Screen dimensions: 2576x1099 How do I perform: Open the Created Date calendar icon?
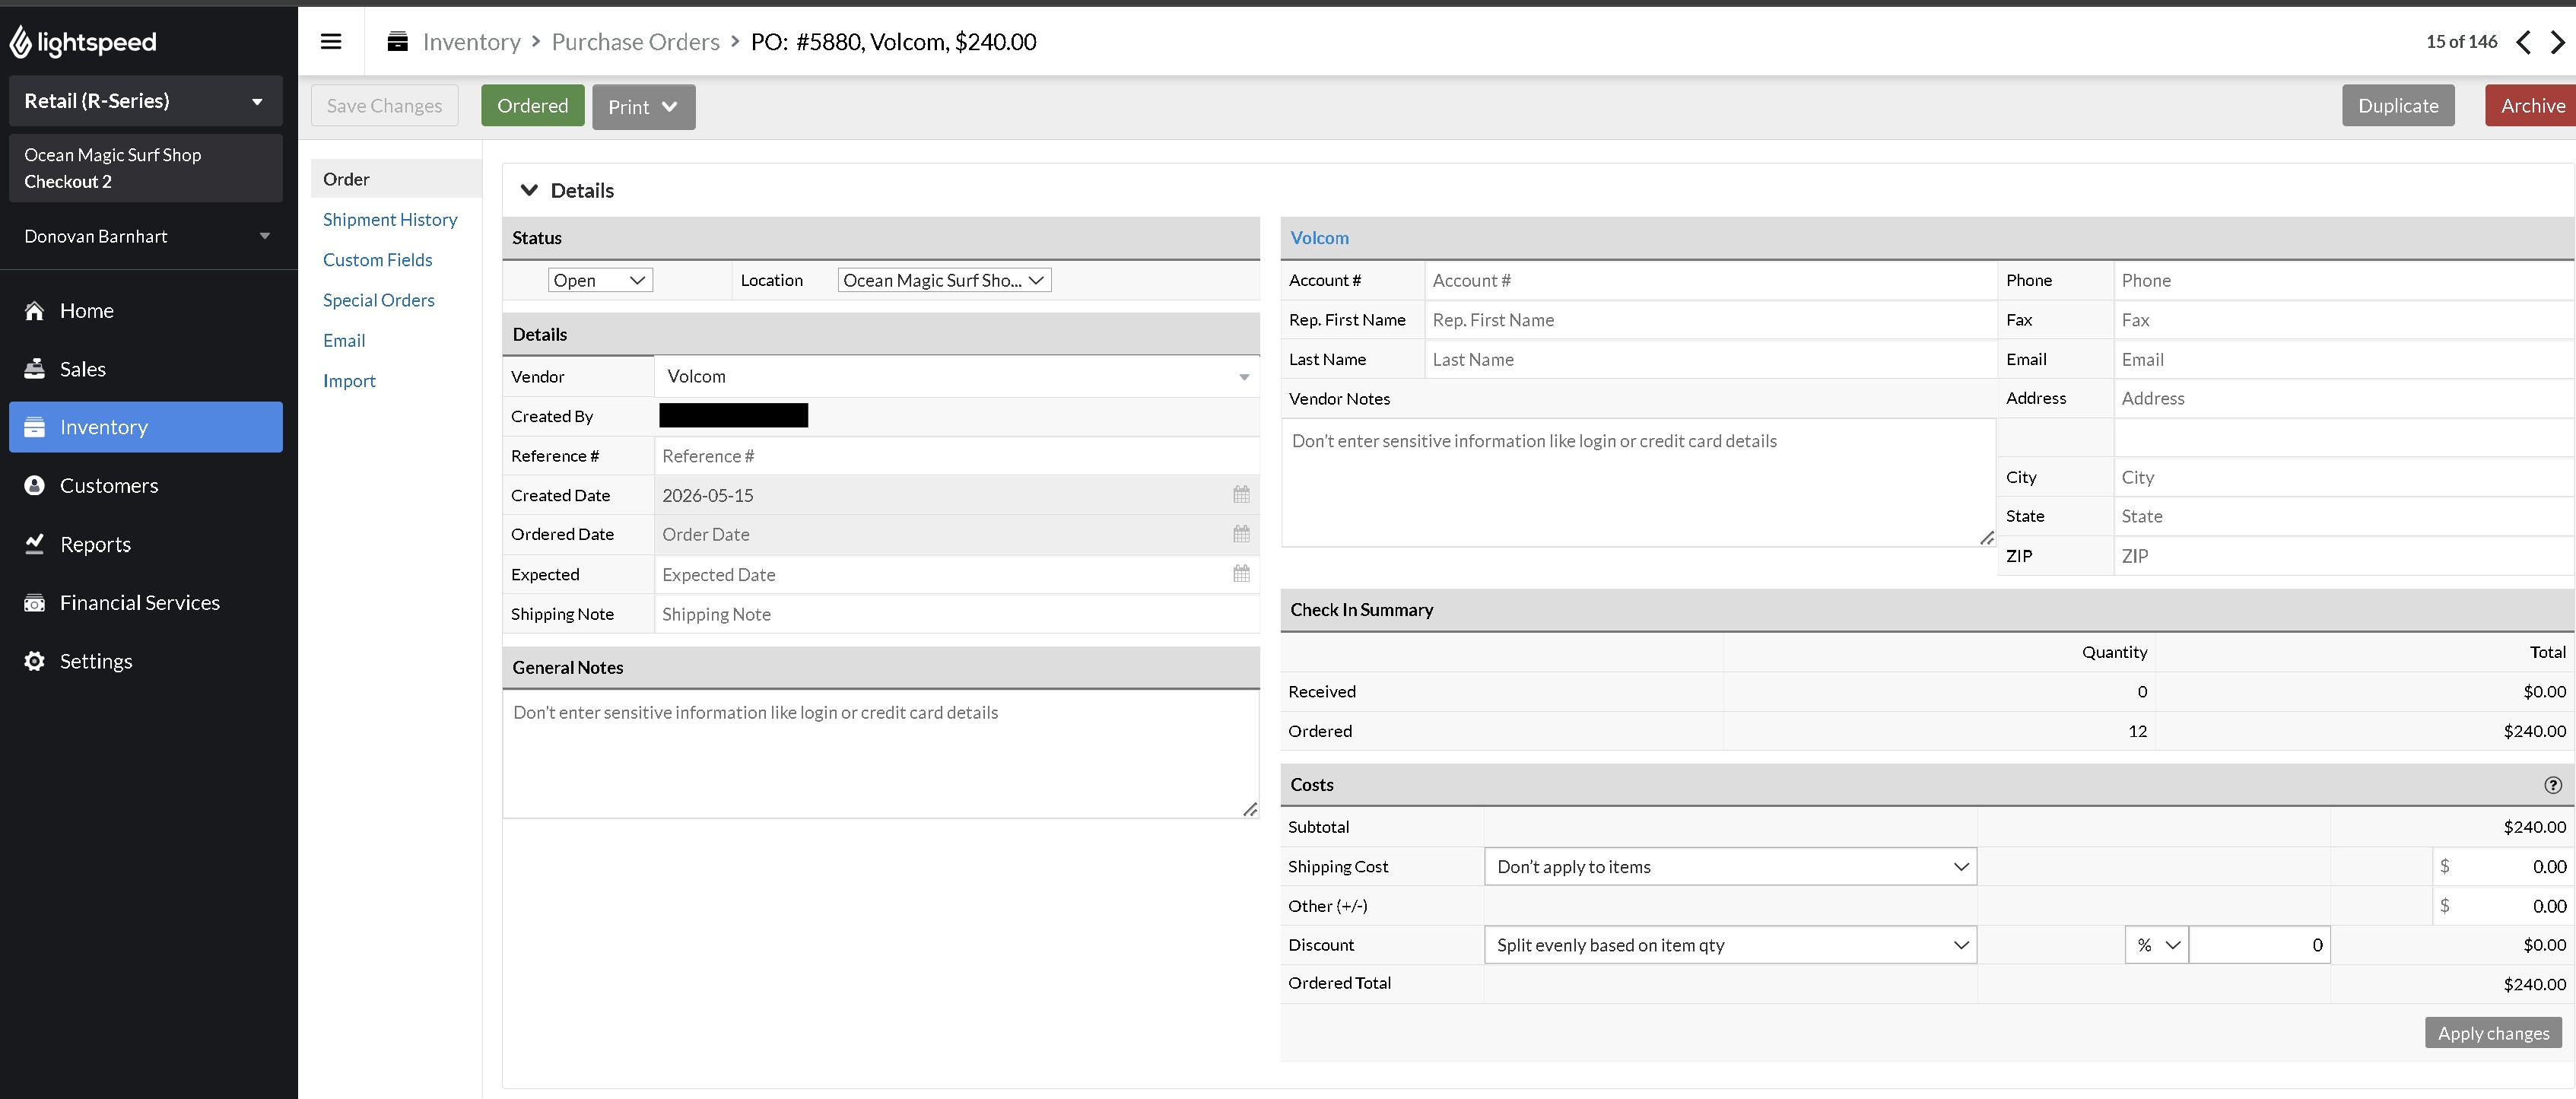1241,495
